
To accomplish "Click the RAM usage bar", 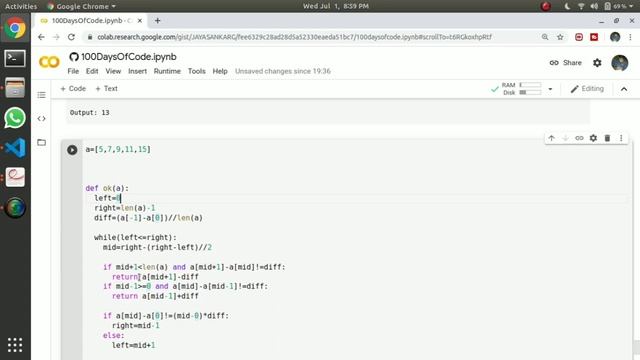I will click(530, 85).
